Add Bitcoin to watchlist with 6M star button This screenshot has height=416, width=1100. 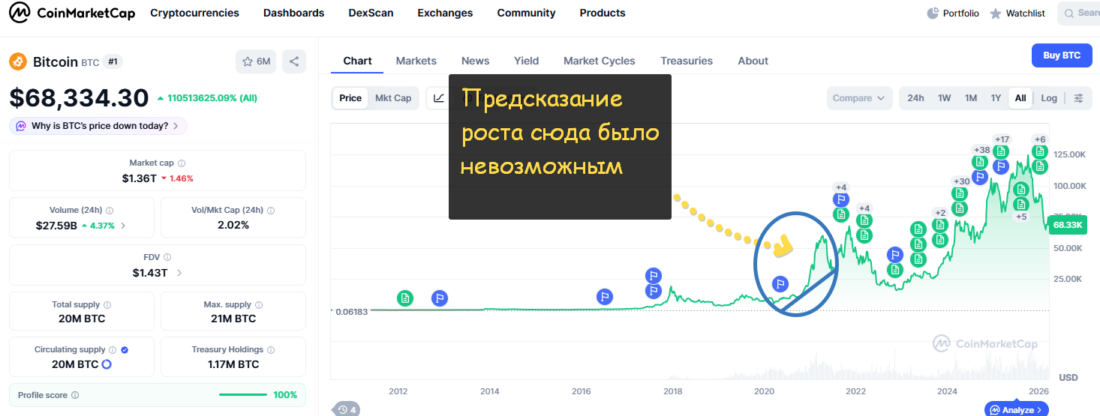(256, 62)
